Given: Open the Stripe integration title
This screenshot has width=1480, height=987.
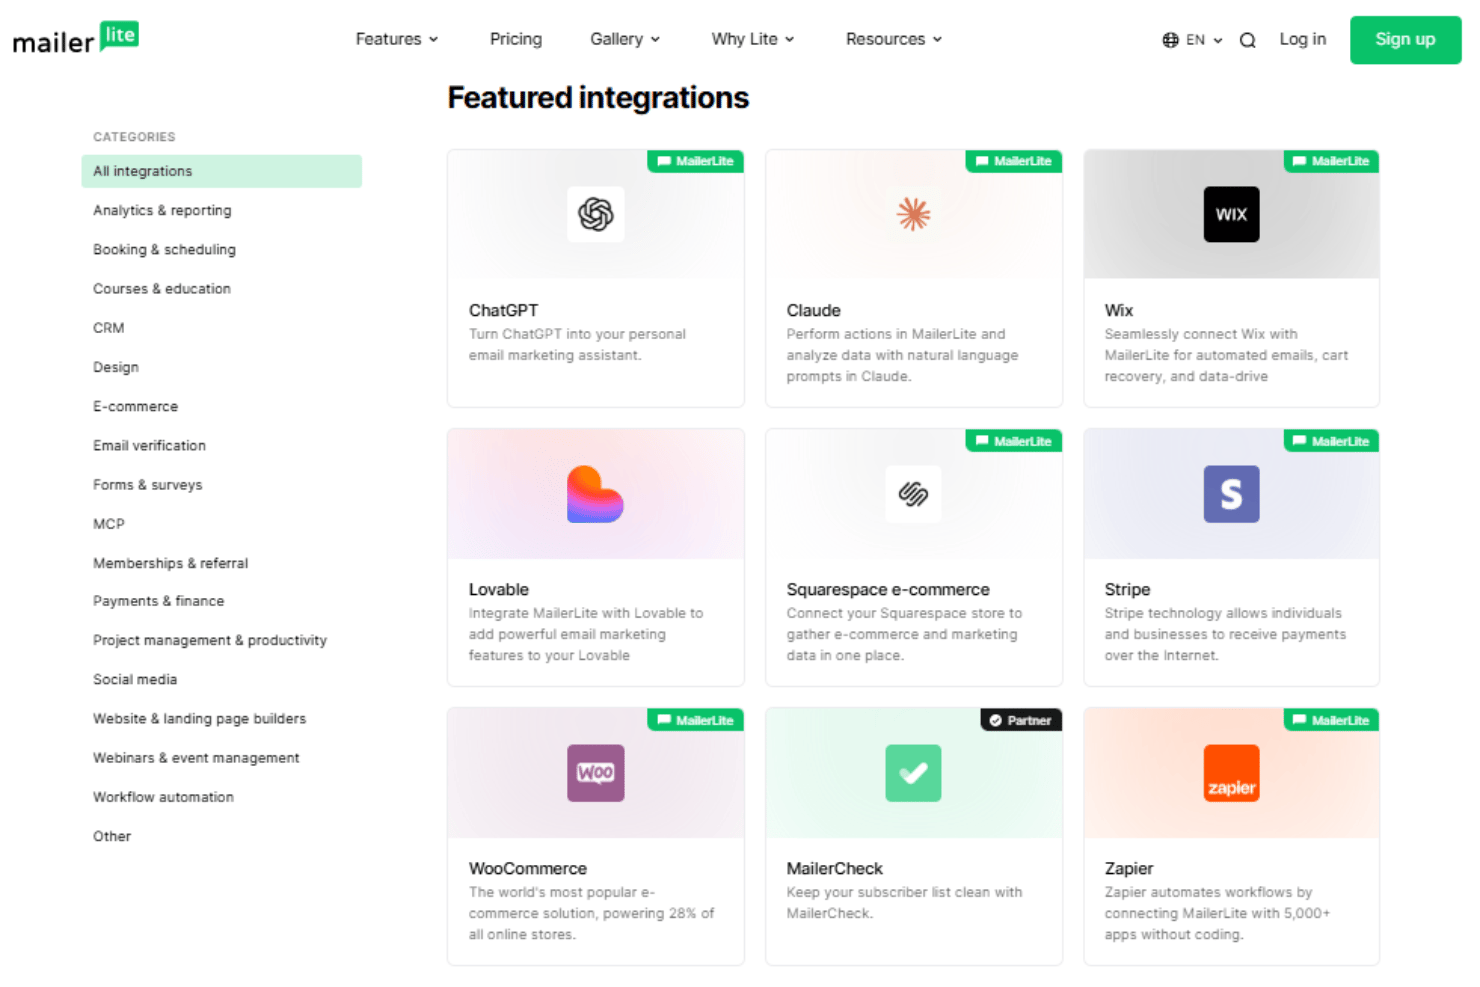Looking at the screenshot, I should [x=1127, y=589].
